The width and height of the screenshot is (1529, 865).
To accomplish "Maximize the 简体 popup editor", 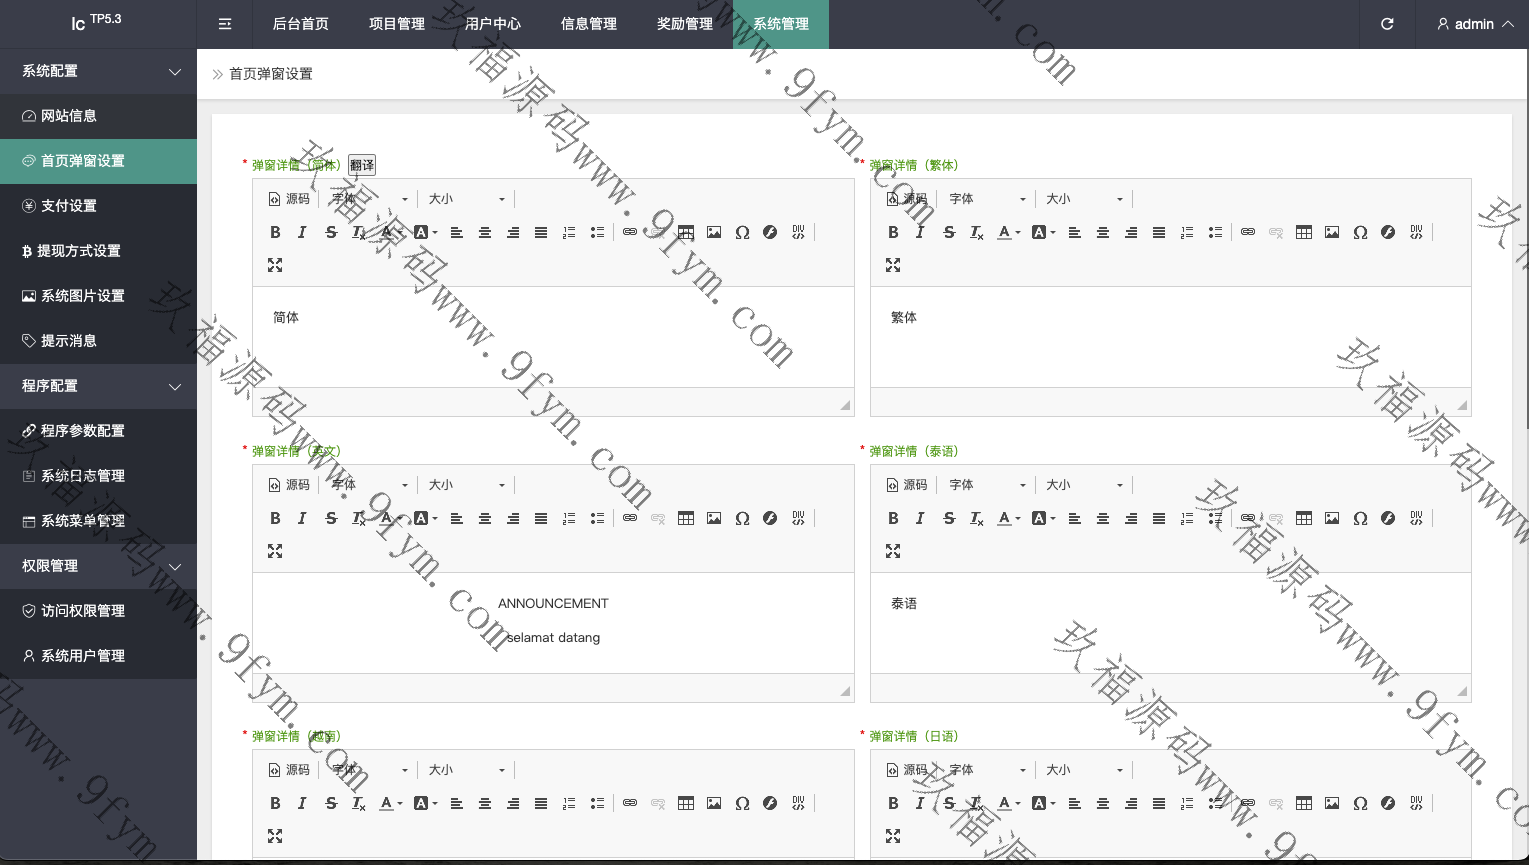I will tap(275, 265).
